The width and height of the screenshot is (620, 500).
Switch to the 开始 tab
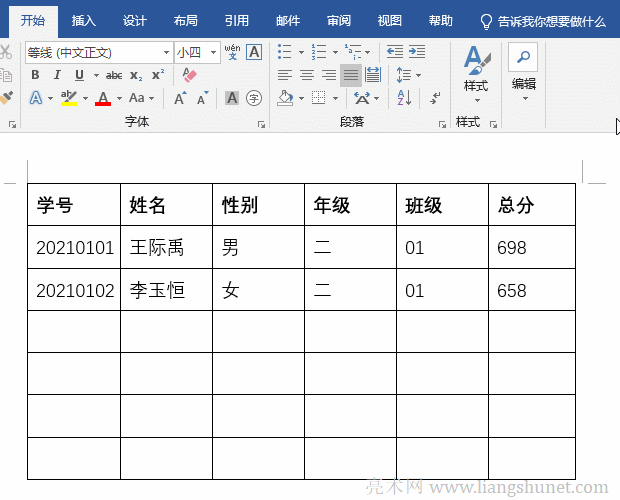(x=33, y=21)
